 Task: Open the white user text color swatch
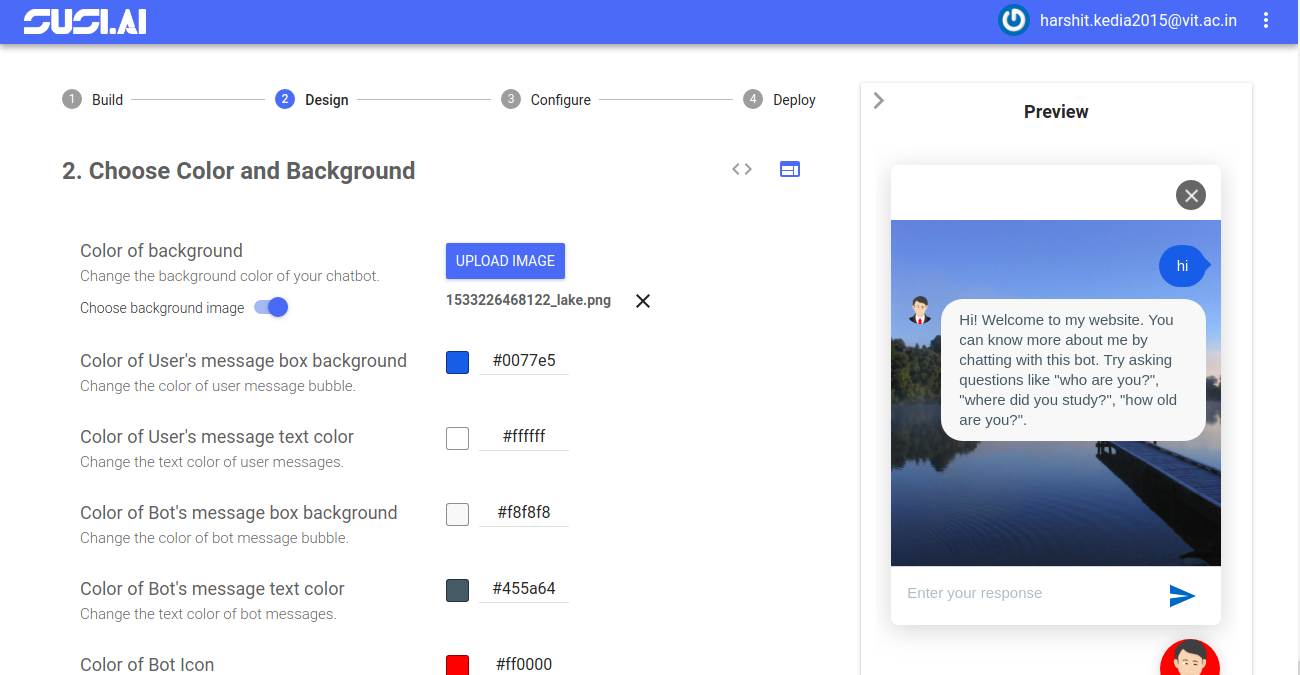(457, 438)
